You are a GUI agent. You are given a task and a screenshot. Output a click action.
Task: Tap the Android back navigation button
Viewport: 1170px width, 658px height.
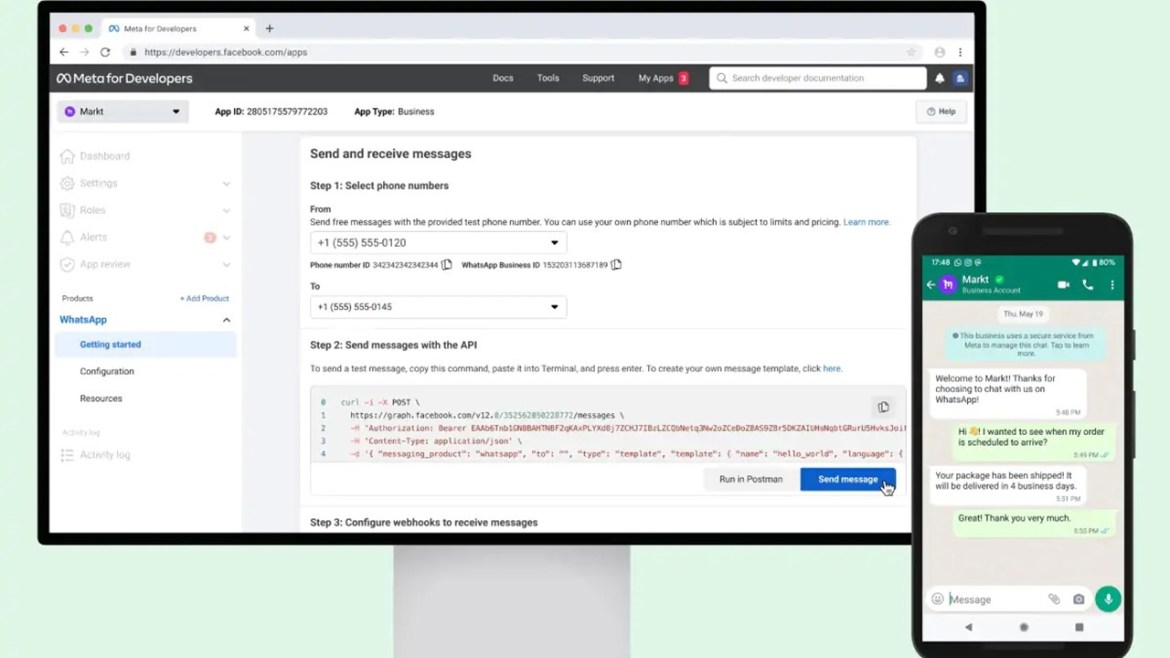click(x=969, y=627)
